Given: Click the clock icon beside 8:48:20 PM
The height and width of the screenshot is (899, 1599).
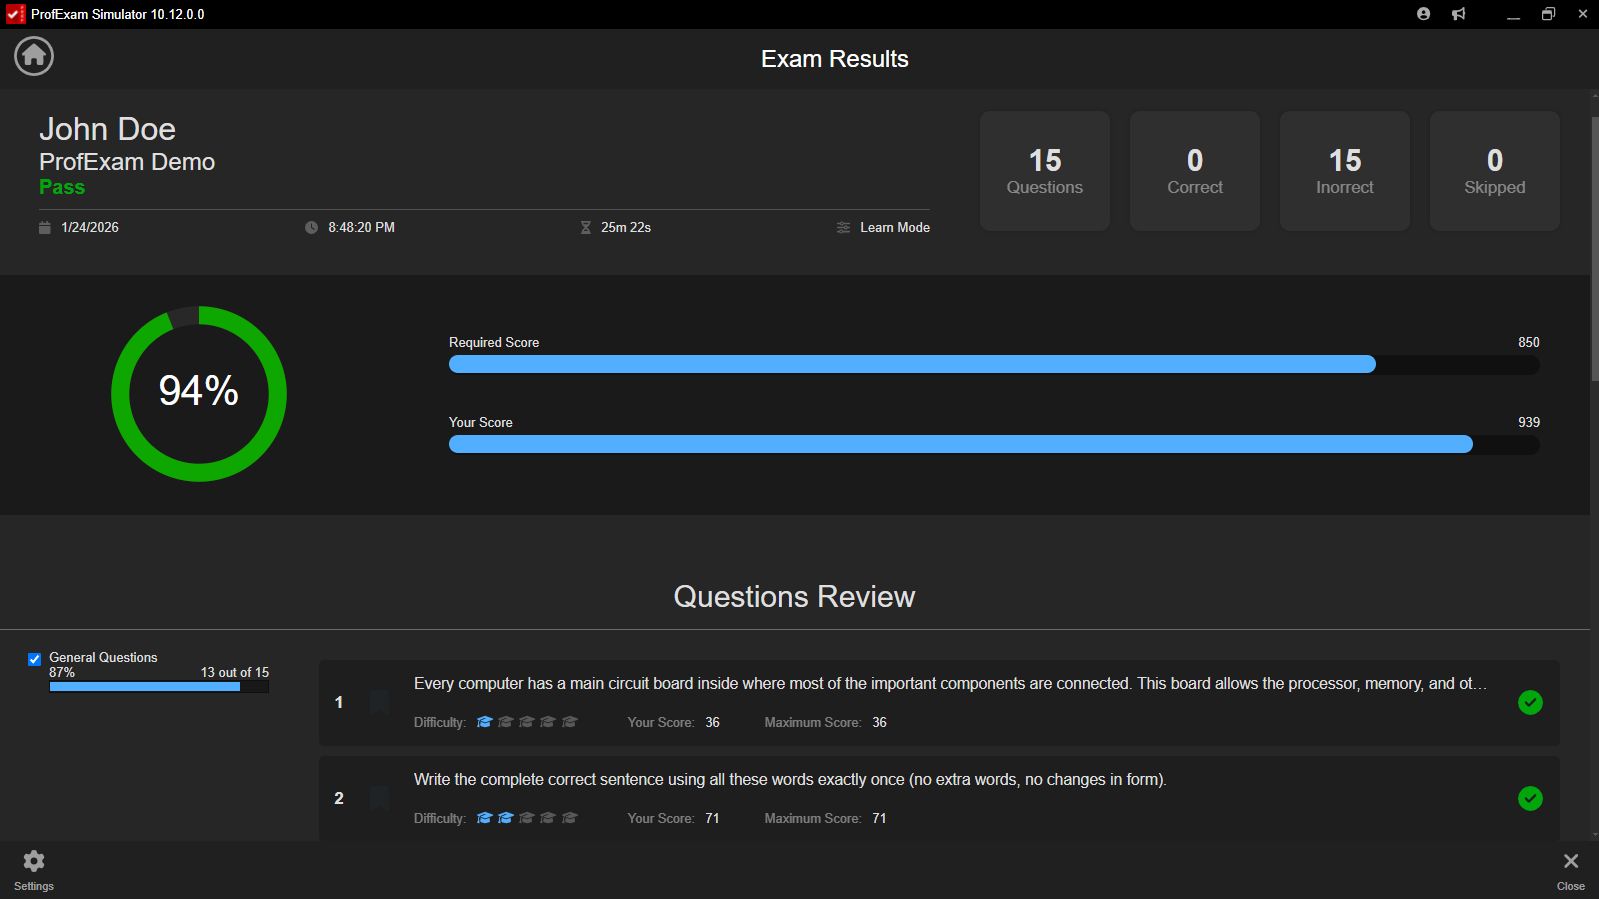Looking at the screenshot, I should click(x=311, y=228).
